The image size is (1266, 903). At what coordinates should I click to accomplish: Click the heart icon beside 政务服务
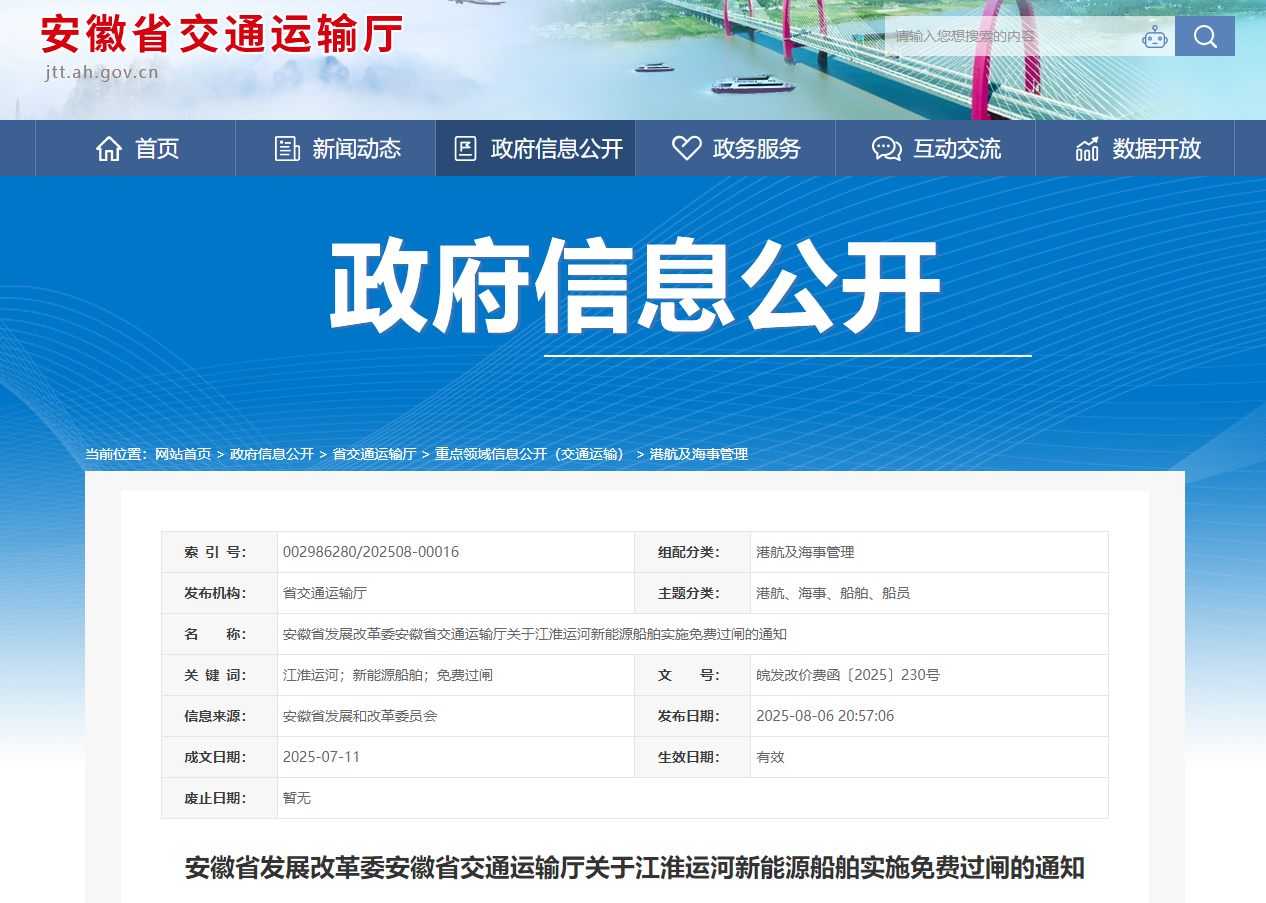click(x=684, y=147)
